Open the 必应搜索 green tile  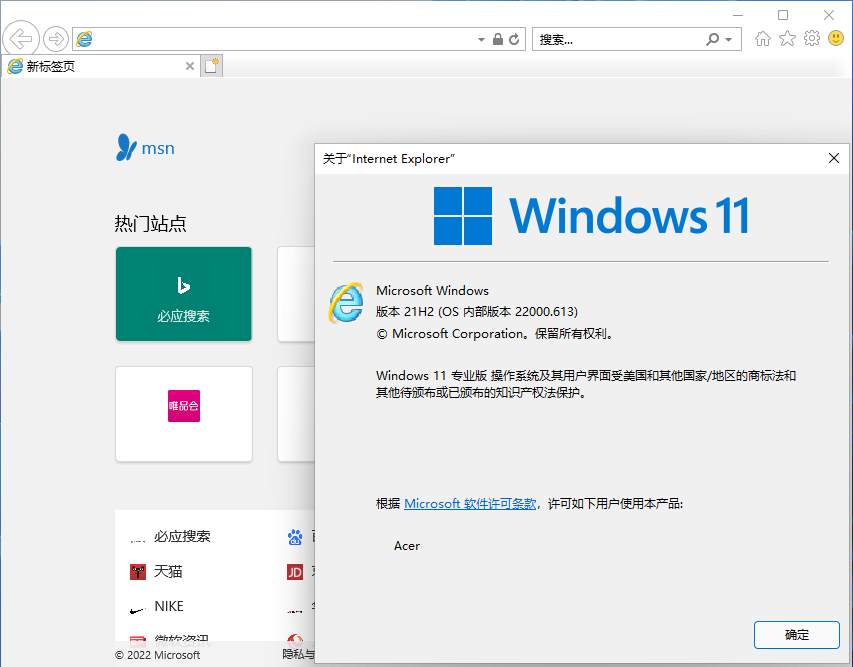(184, 294)
